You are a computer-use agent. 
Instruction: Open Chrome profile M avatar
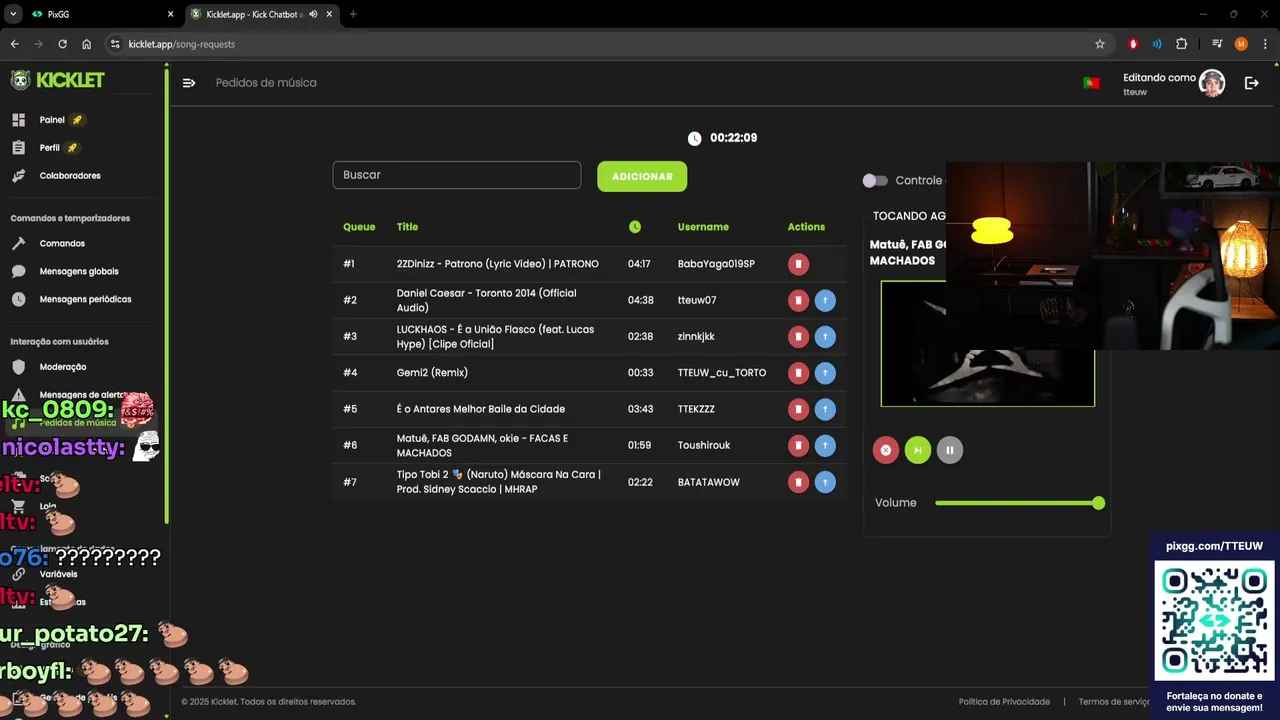tap(1241, 44)
